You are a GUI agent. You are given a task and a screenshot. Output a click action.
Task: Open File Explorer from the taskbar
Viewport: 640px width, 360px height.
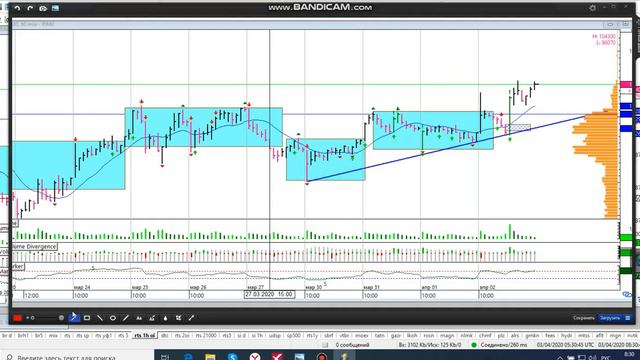210,356
